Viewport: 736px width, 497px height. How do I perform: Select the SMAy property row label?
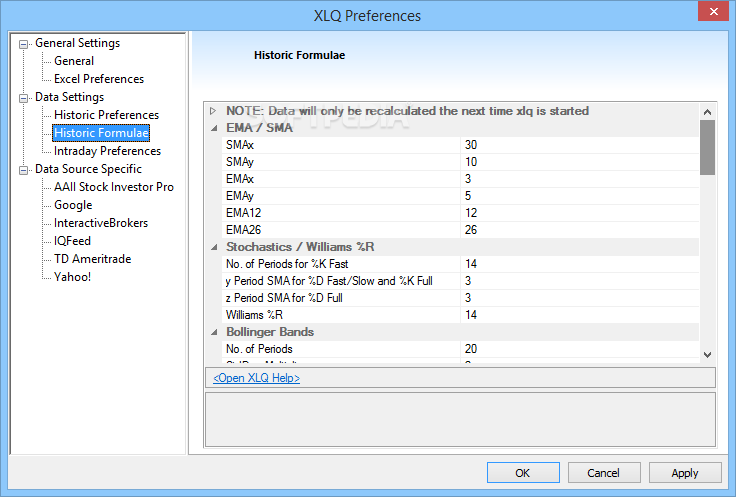click(240, 162)
